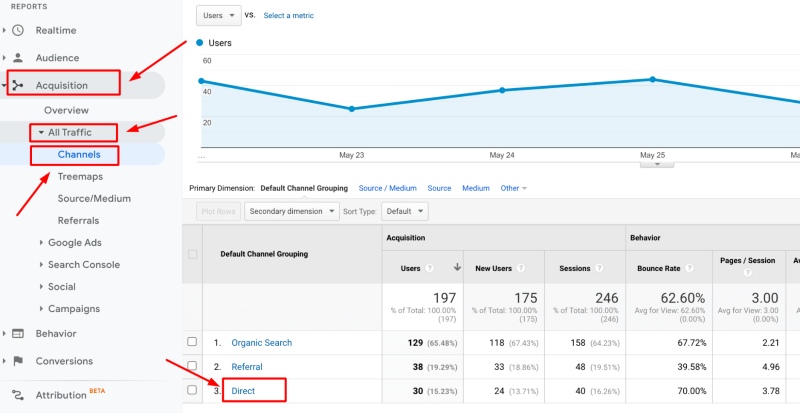Open the Acquisition Overview report
Image resolution: width=800 pixels, height=413 pixels.
click(x=66, y=110)
